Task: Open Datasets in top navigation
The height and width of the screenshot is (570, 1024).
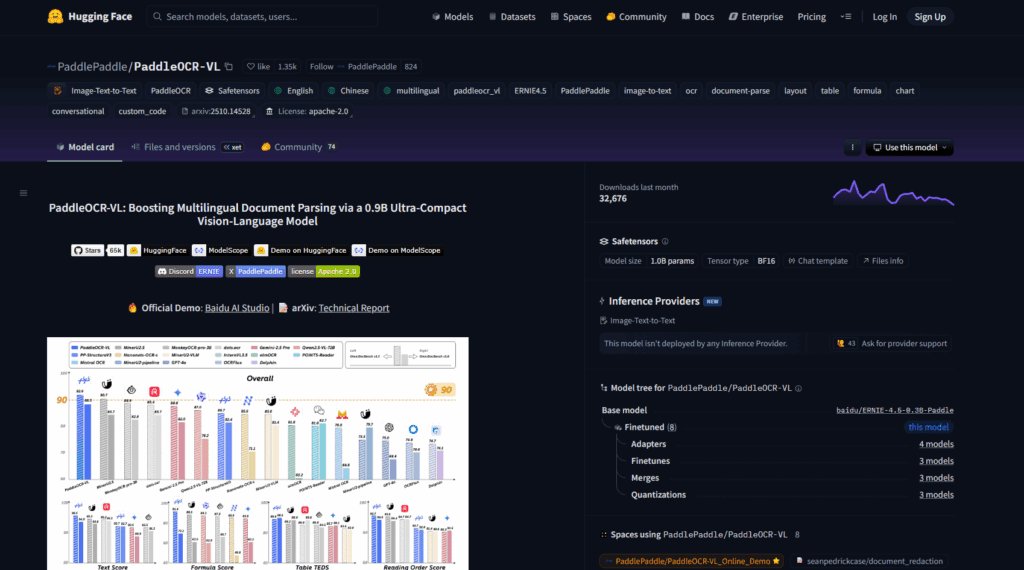Action: click(512, 17)
